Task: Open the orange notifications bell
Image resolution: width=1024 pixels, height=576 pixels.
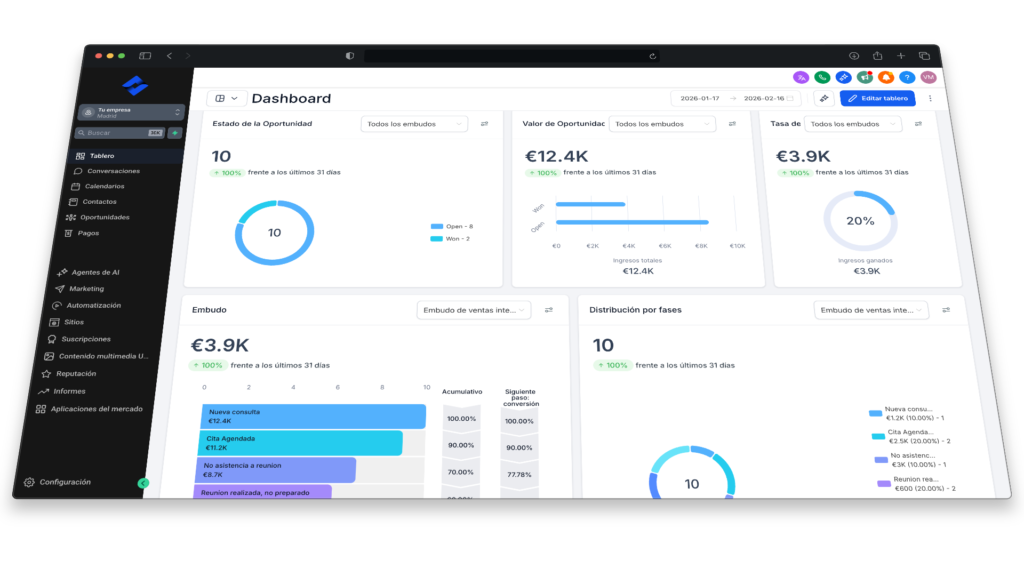Action: point(884,77)
